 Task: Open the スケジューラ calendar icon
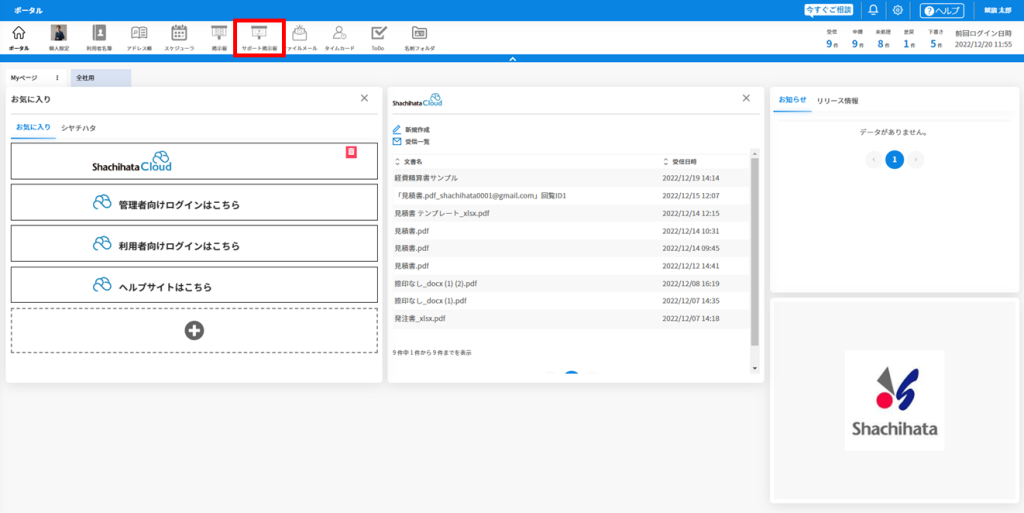[x=179, y=38]
